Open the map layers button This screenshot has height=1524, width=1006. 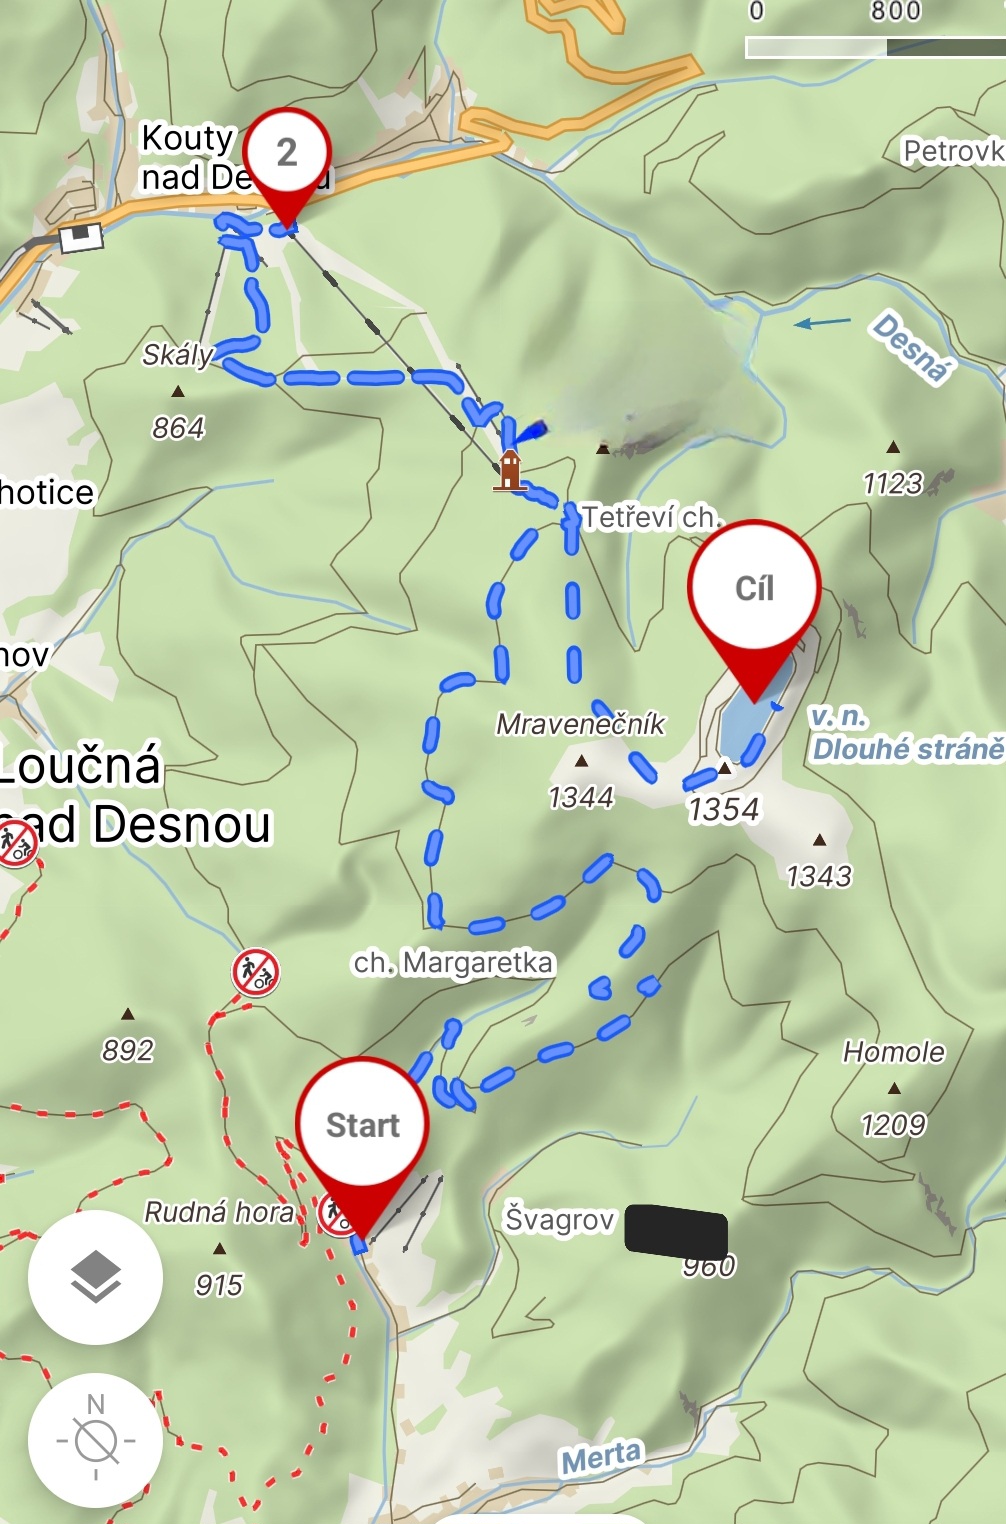pyautogui.click(x=95, y=1277)
